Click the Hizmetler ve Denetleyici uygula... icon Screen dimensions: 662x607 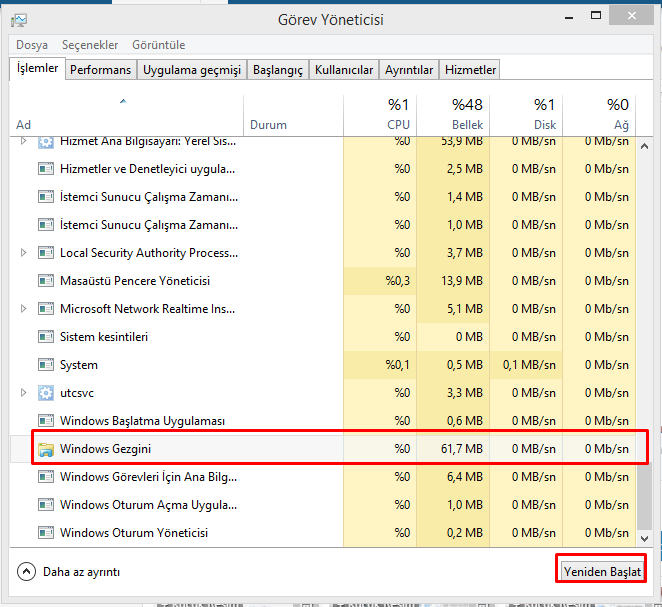coord(46,169)
